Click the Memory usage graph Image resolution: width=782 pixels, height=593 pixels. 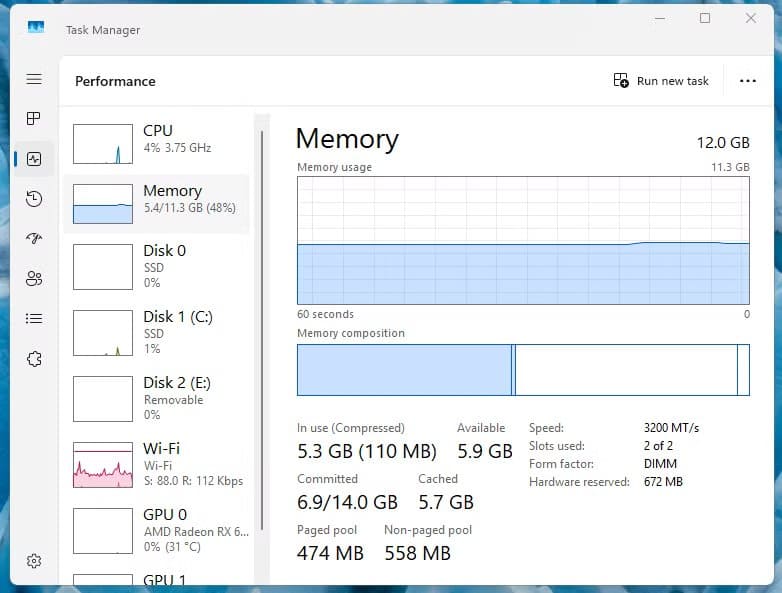(523, 240)
